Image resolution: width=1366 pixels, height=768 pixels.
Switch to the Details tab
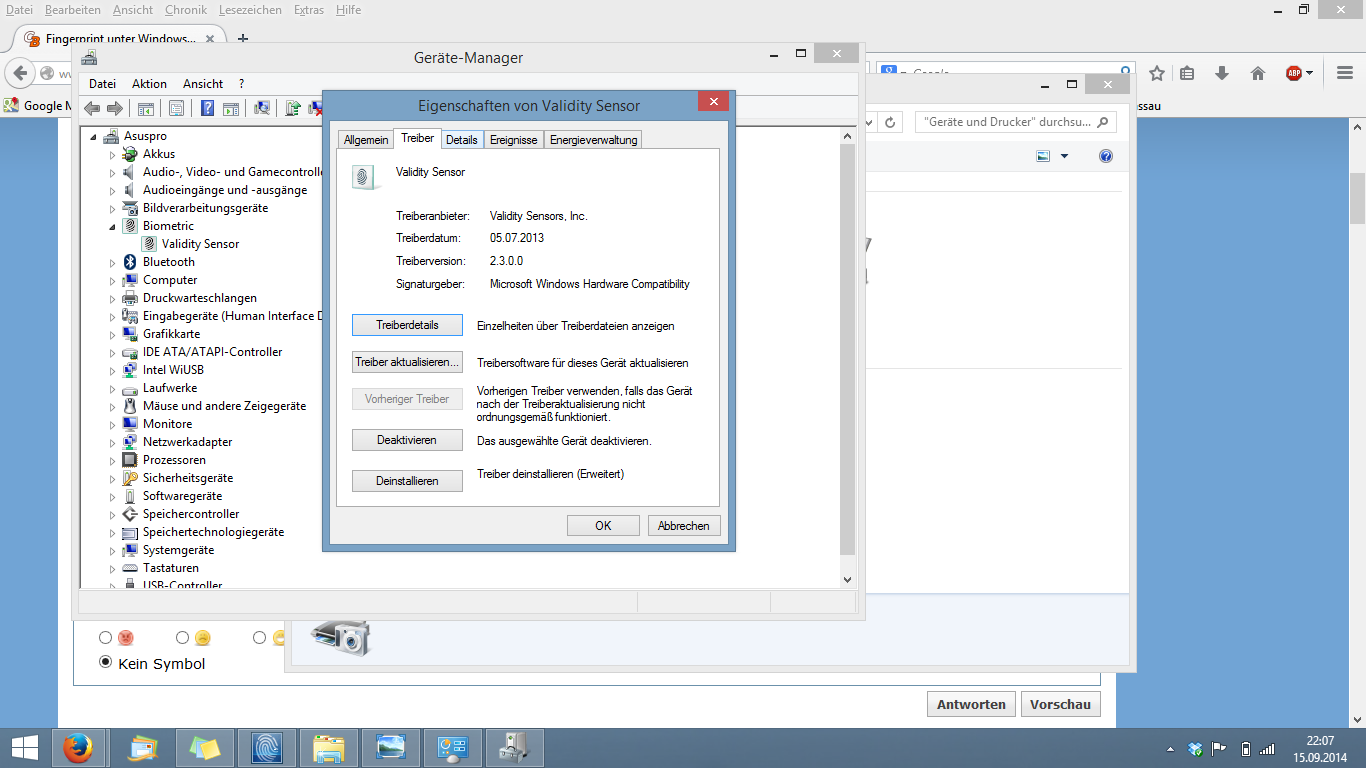[x=462, y=140]
